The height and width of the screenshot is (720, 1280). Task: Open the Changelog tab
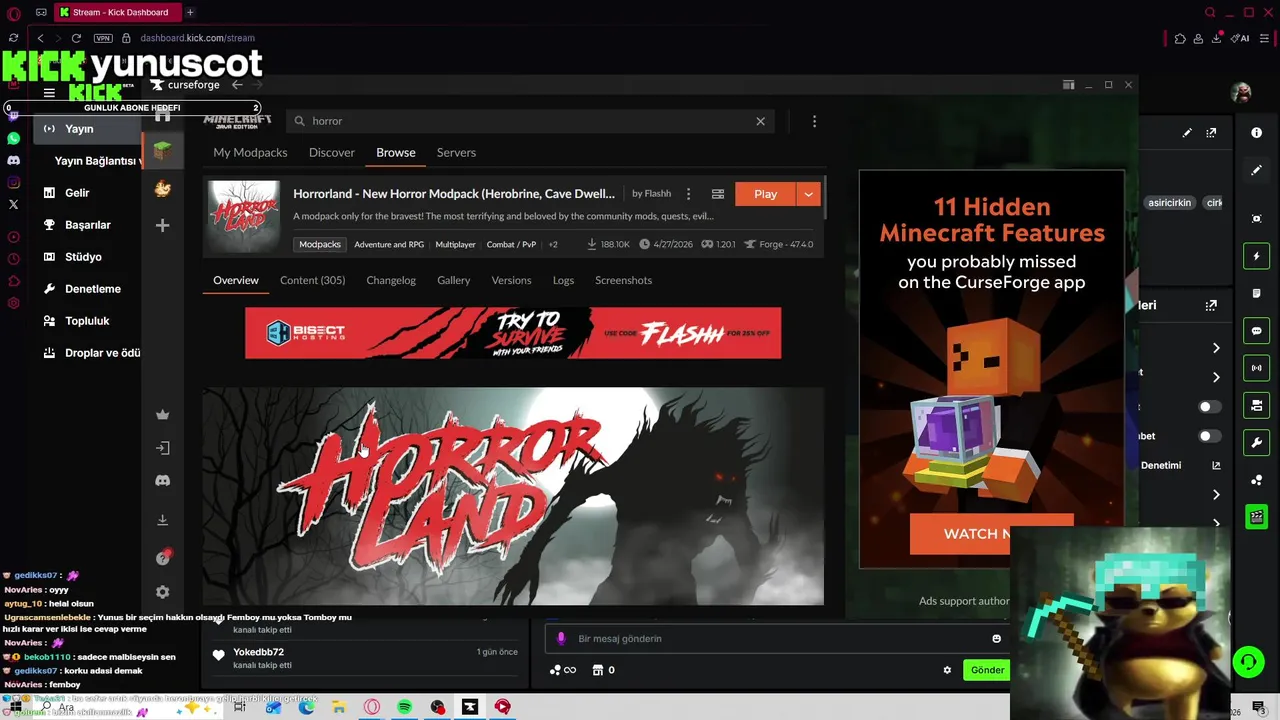click(391, 280)
